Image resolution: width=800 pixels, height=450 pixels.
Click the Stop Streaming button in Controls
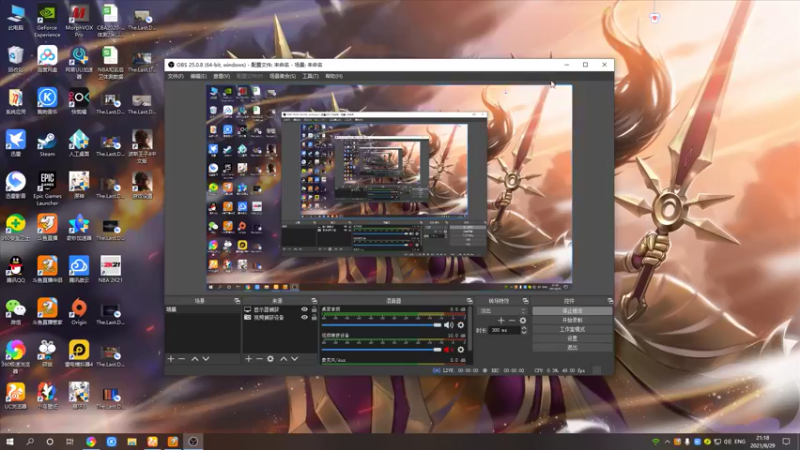tap(572, 311)
